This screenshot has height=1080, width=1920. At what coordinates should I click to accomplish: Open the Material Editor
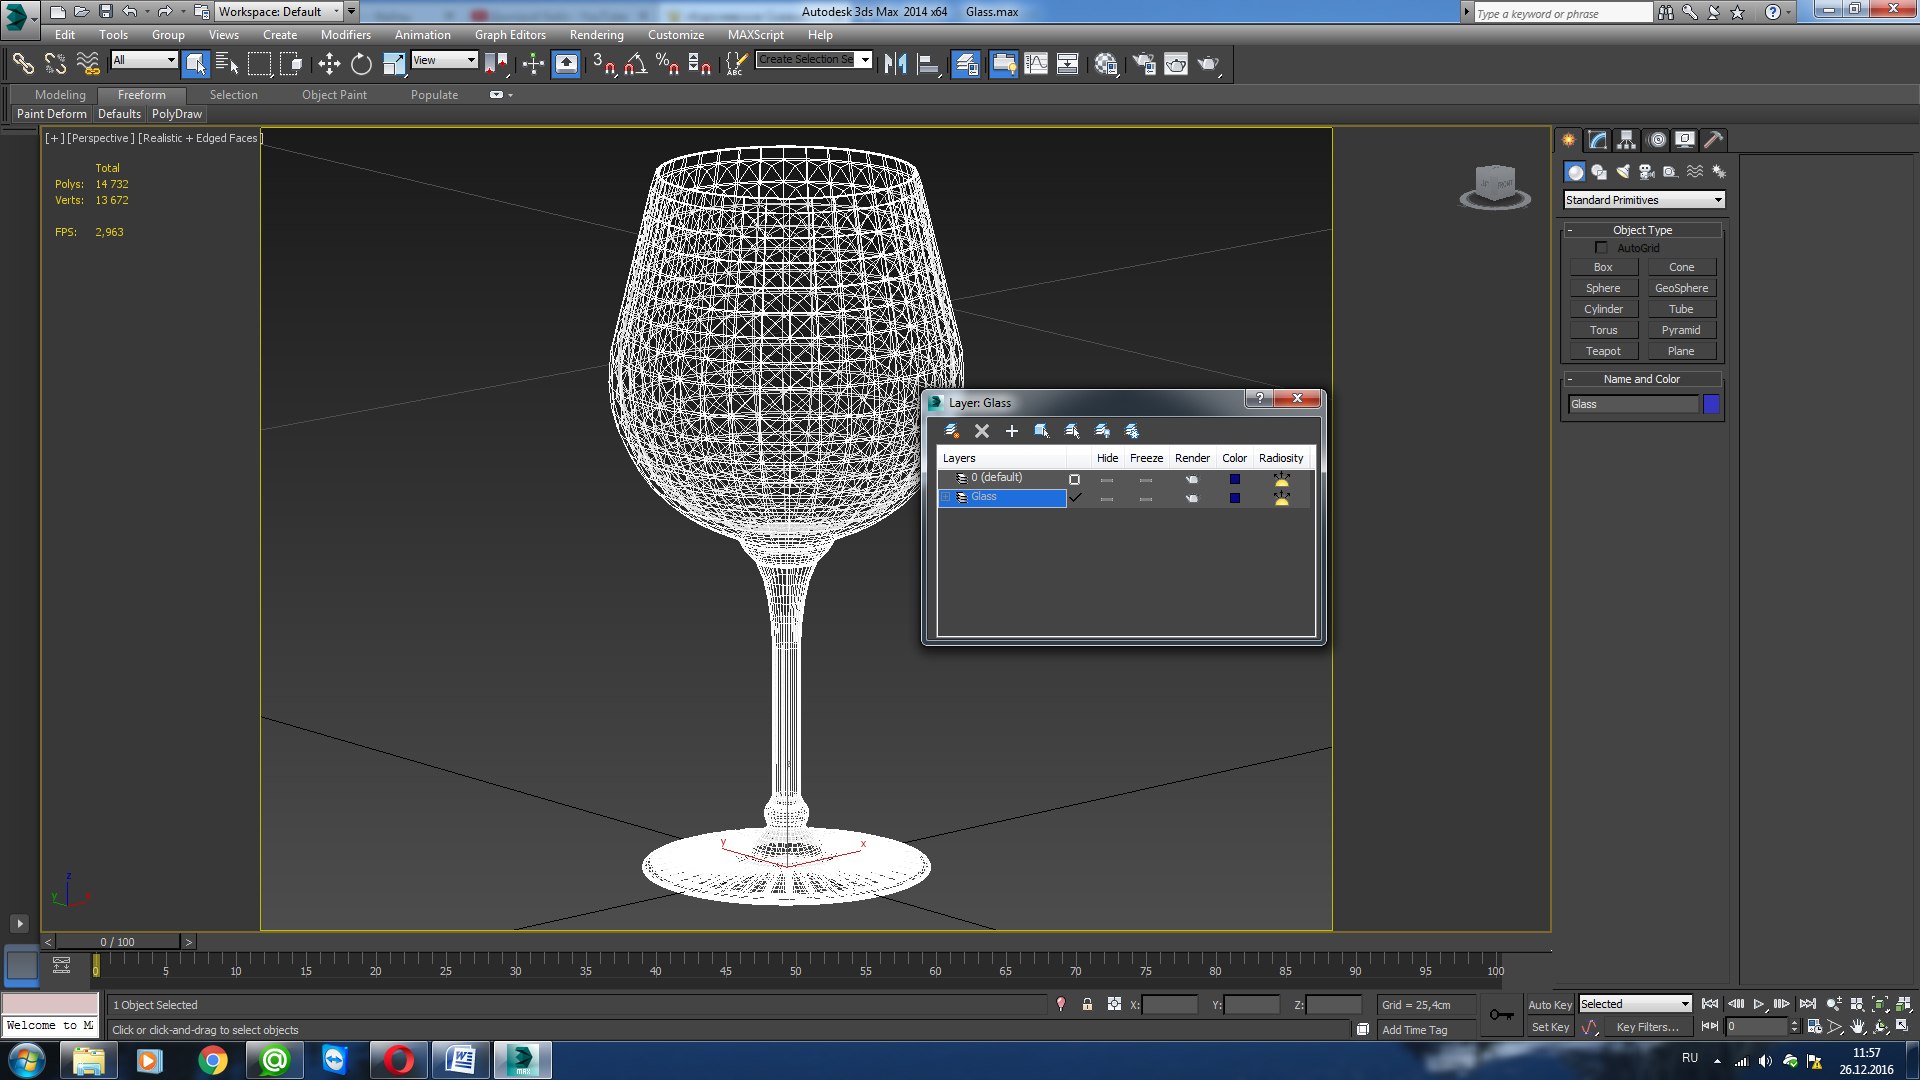[x=1105, y=65]
